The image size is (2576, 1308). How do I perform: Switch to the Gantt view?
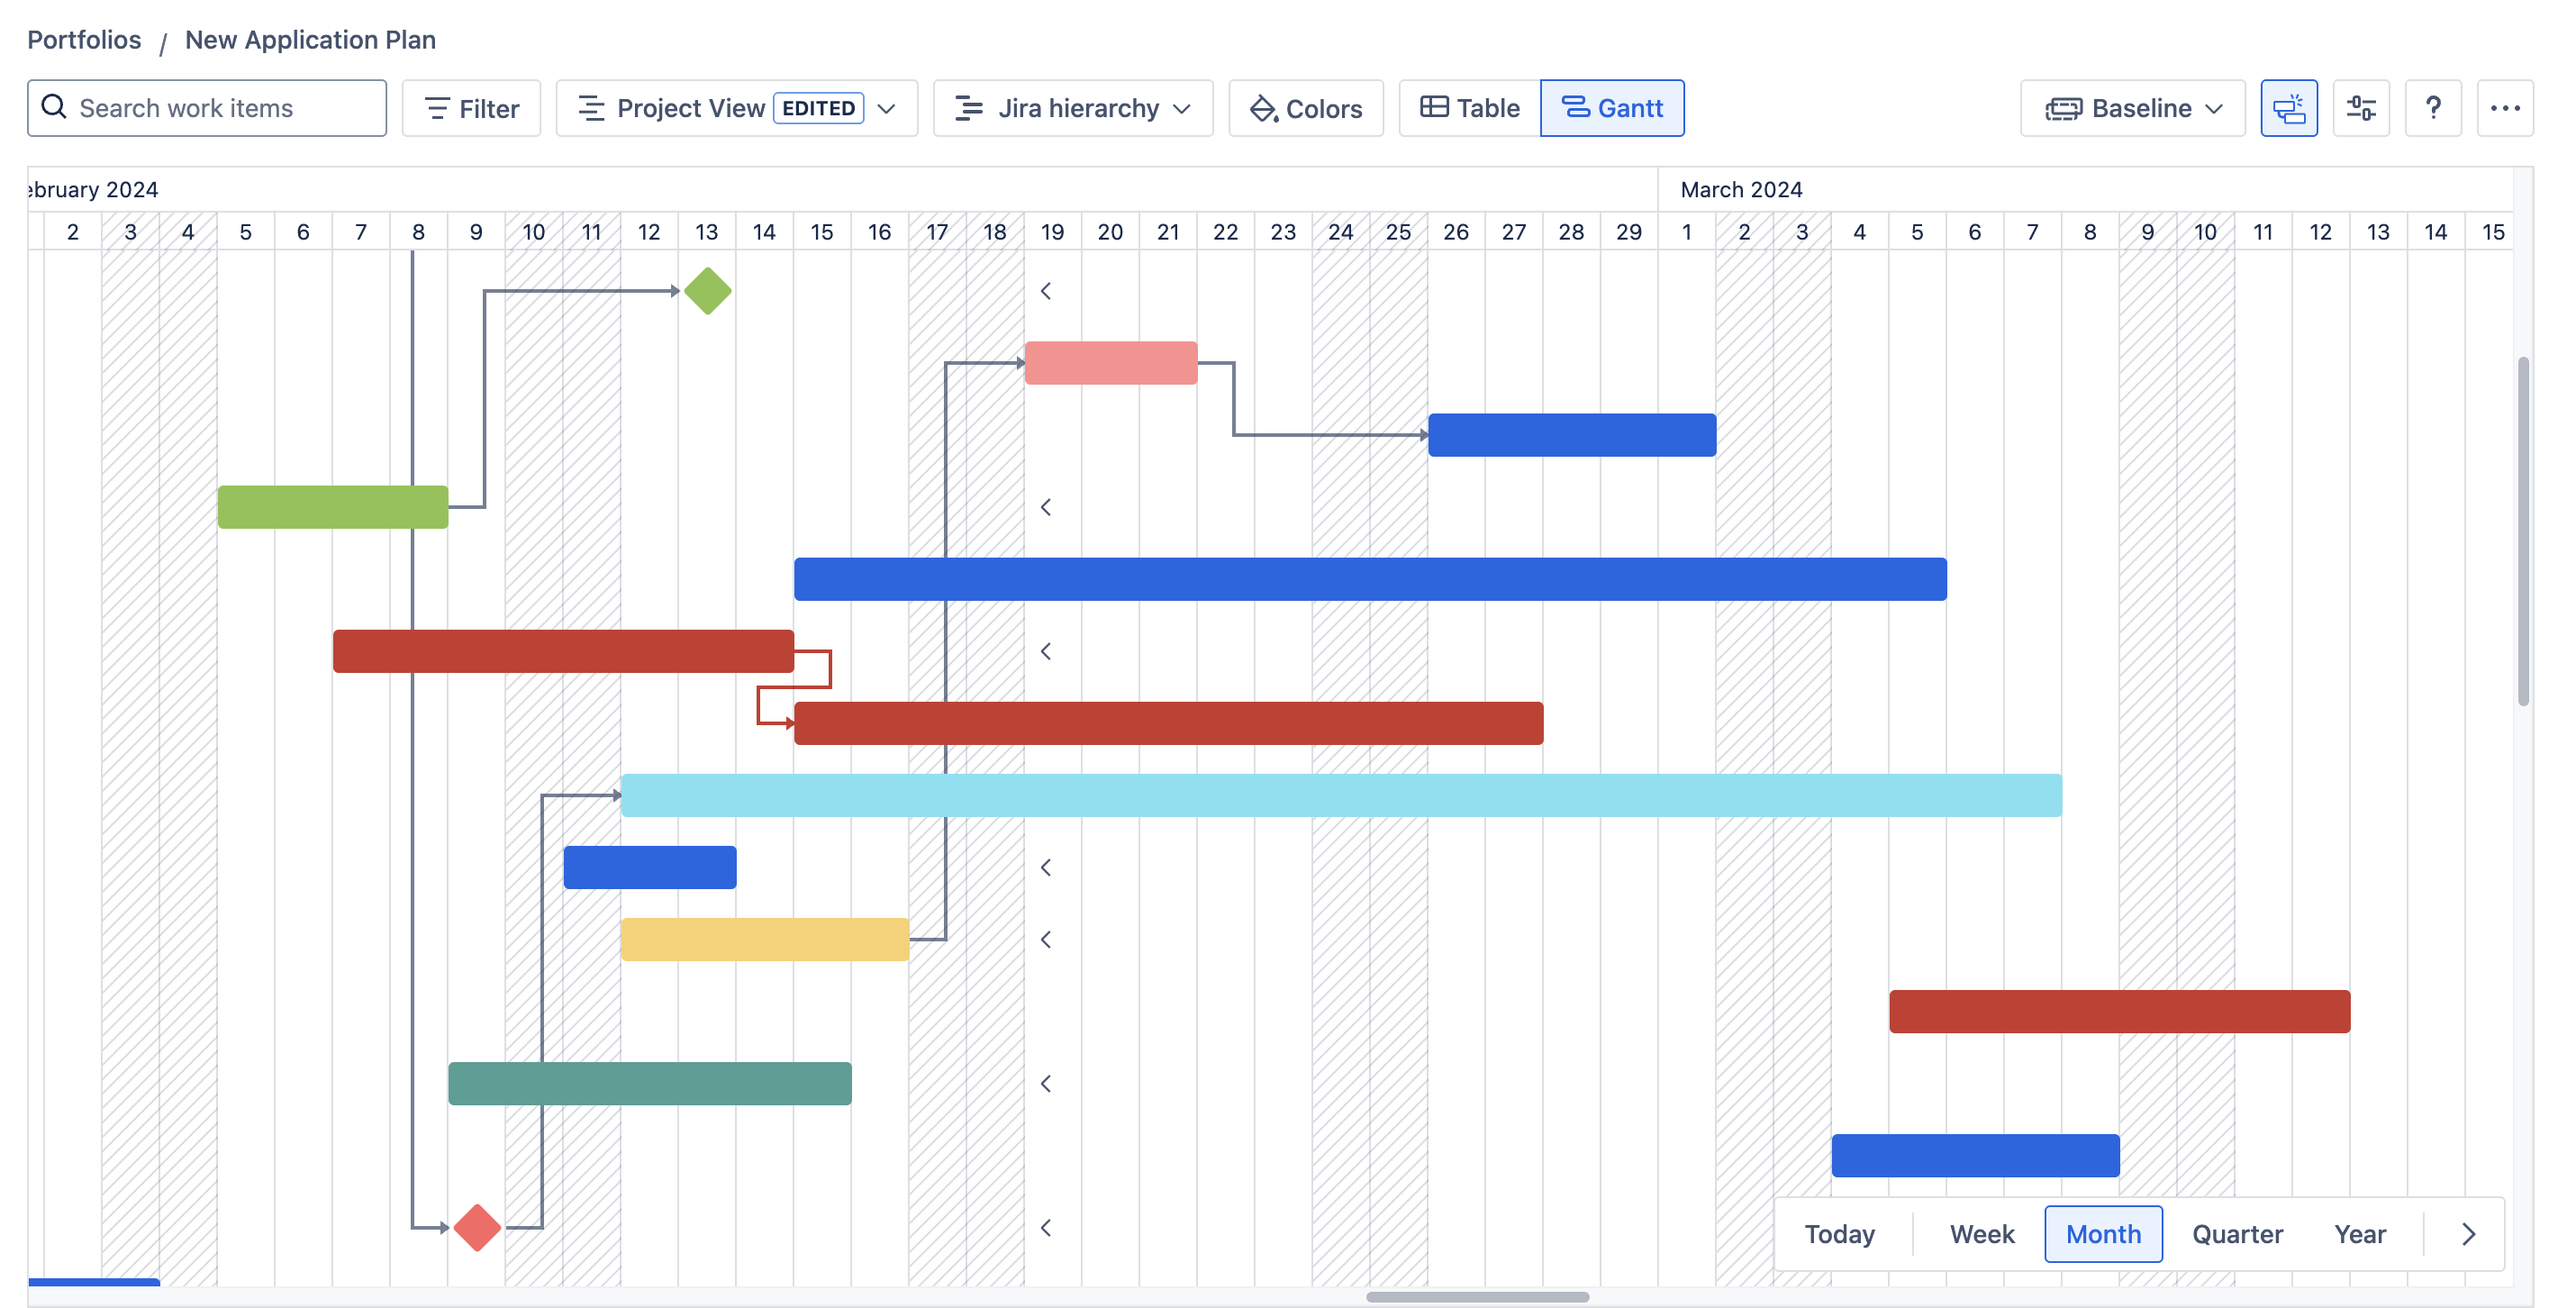[1611, 108]
